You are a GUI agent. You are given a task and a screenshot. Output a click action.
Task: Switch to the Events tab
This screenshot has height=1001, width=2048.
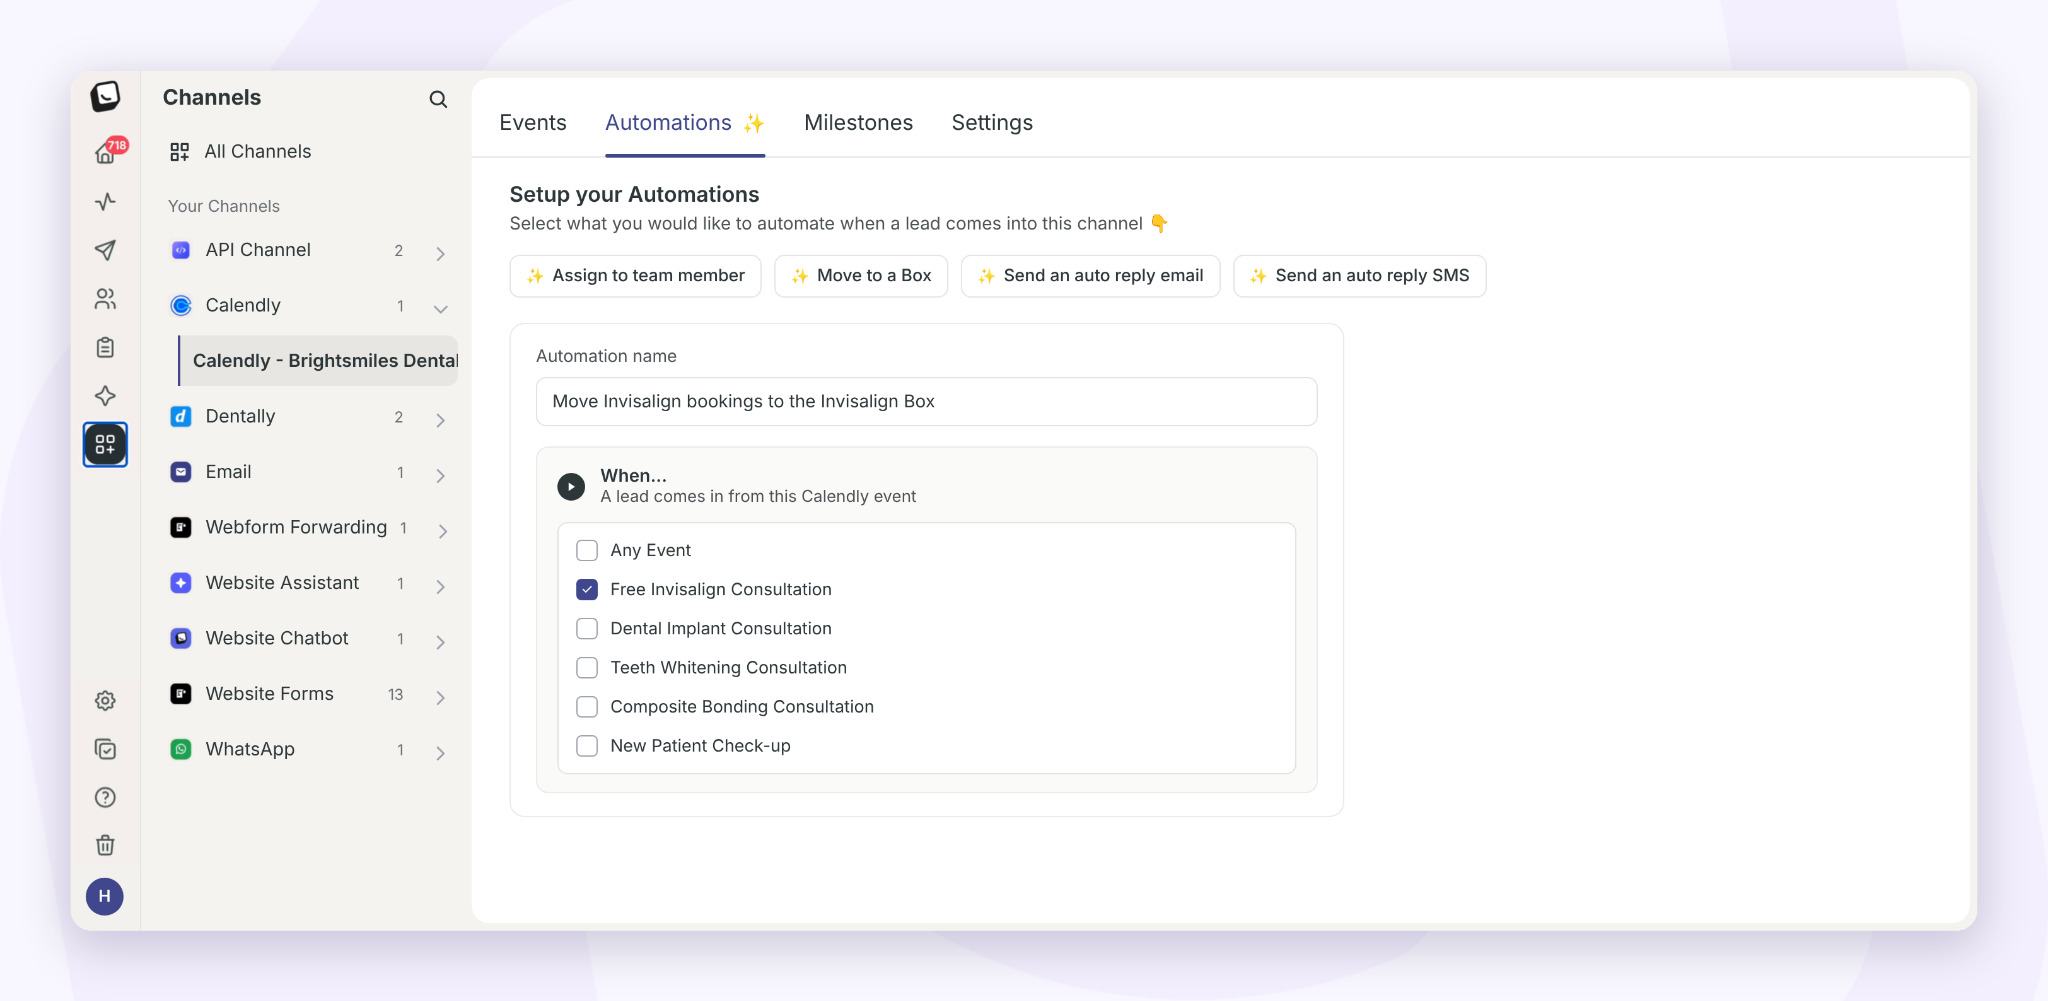(533, 123)
